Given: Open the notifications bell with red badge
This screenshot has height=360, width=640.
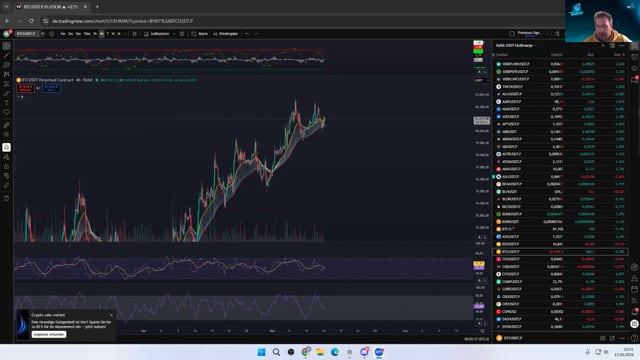Looking at the screenshot, I should point(634,312).
